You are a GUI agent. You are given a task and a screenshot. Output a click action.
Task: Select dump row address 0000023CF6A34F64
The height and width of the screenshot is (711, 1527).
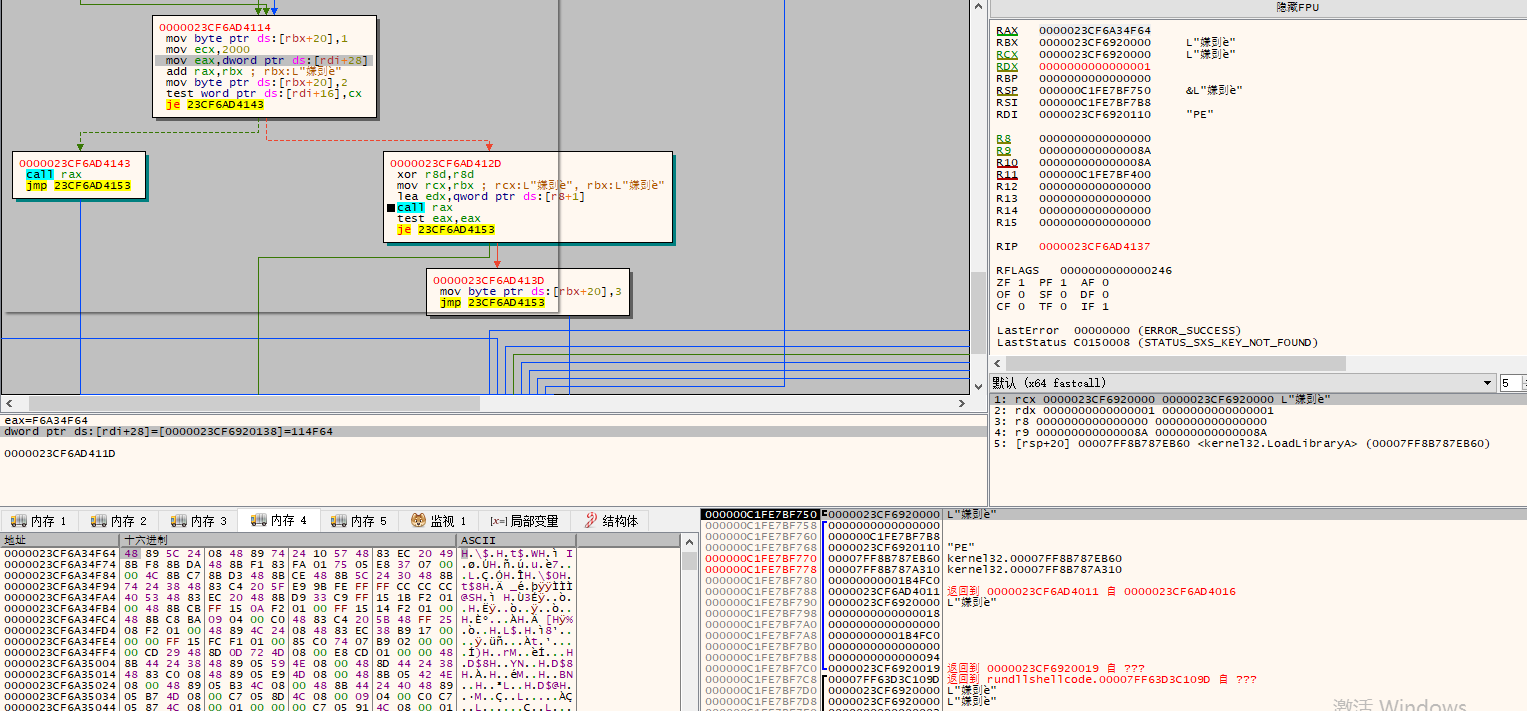click(x=60, y=553)
